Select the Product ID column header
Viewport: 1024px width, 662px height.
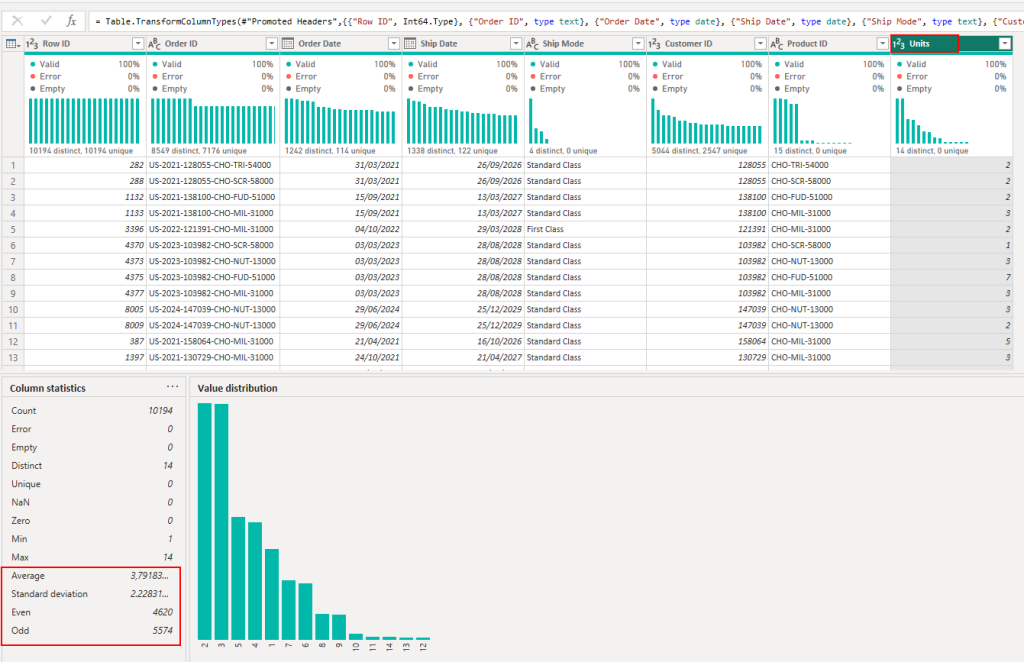829,44
